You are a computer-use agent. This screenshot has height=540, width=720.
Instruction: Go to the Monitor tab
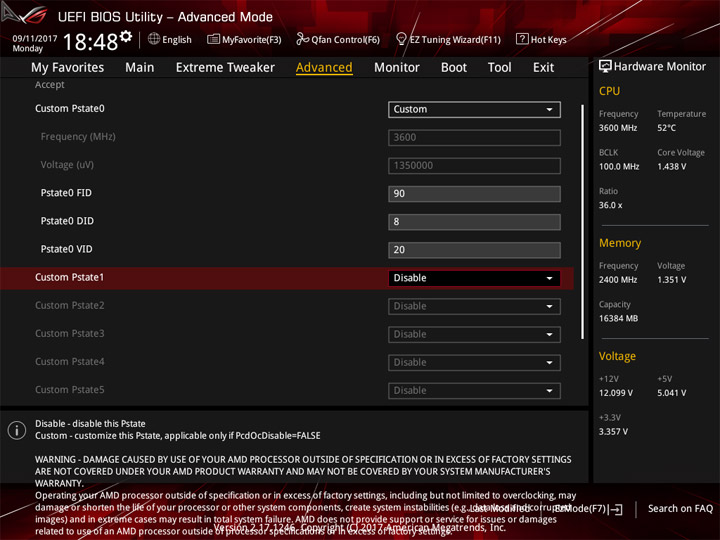pos(397,68)
